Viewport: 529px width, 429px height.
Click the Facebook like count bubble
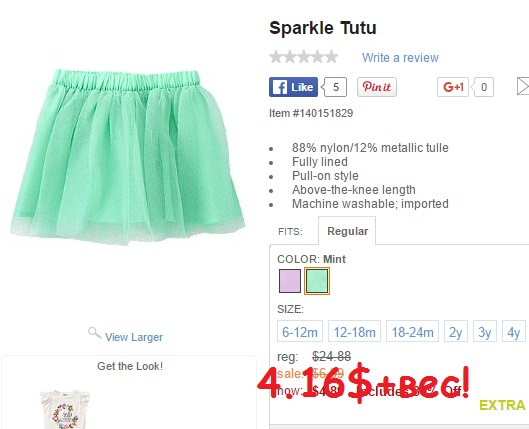tap(335, 87)
